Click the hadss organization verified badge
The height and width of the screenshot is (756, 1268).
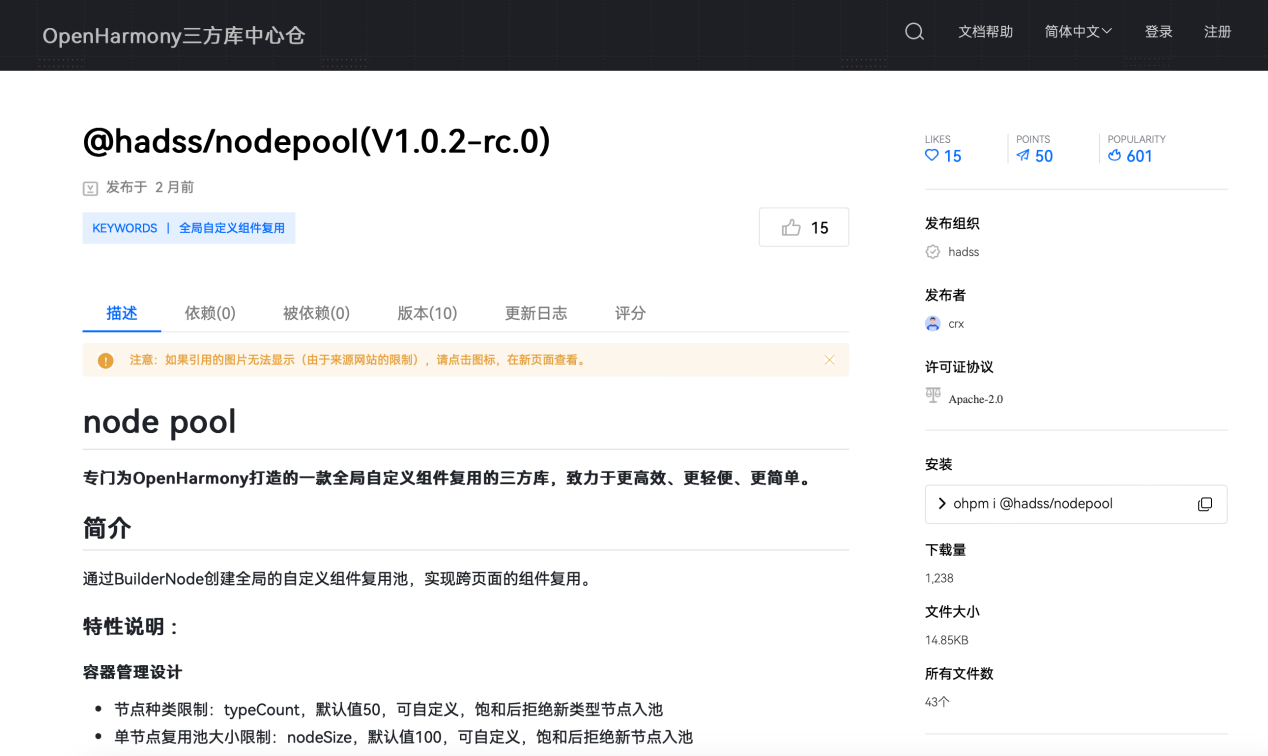(933, 252)
